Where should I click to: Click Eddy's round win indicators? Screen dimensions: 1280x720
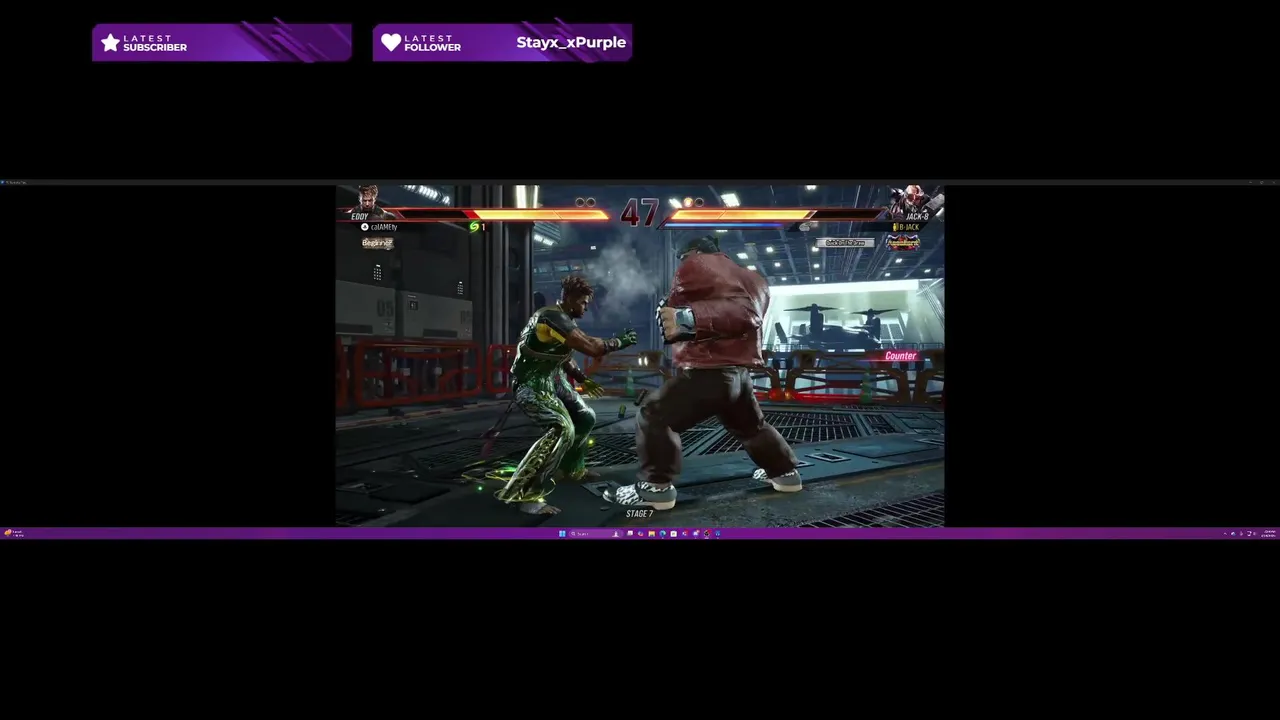click(585, 202)
